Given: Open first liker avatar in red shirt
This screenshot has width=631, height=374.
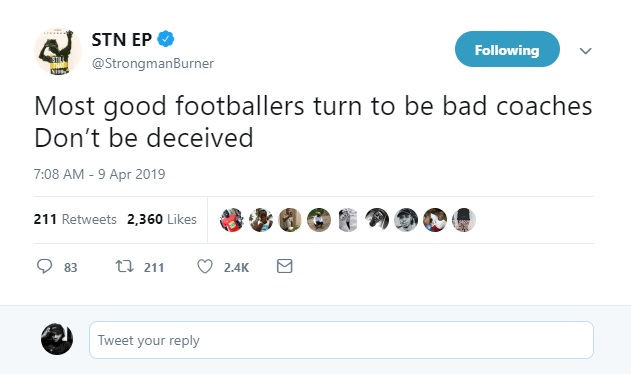Looking at the screenshot, I should 232,220.
